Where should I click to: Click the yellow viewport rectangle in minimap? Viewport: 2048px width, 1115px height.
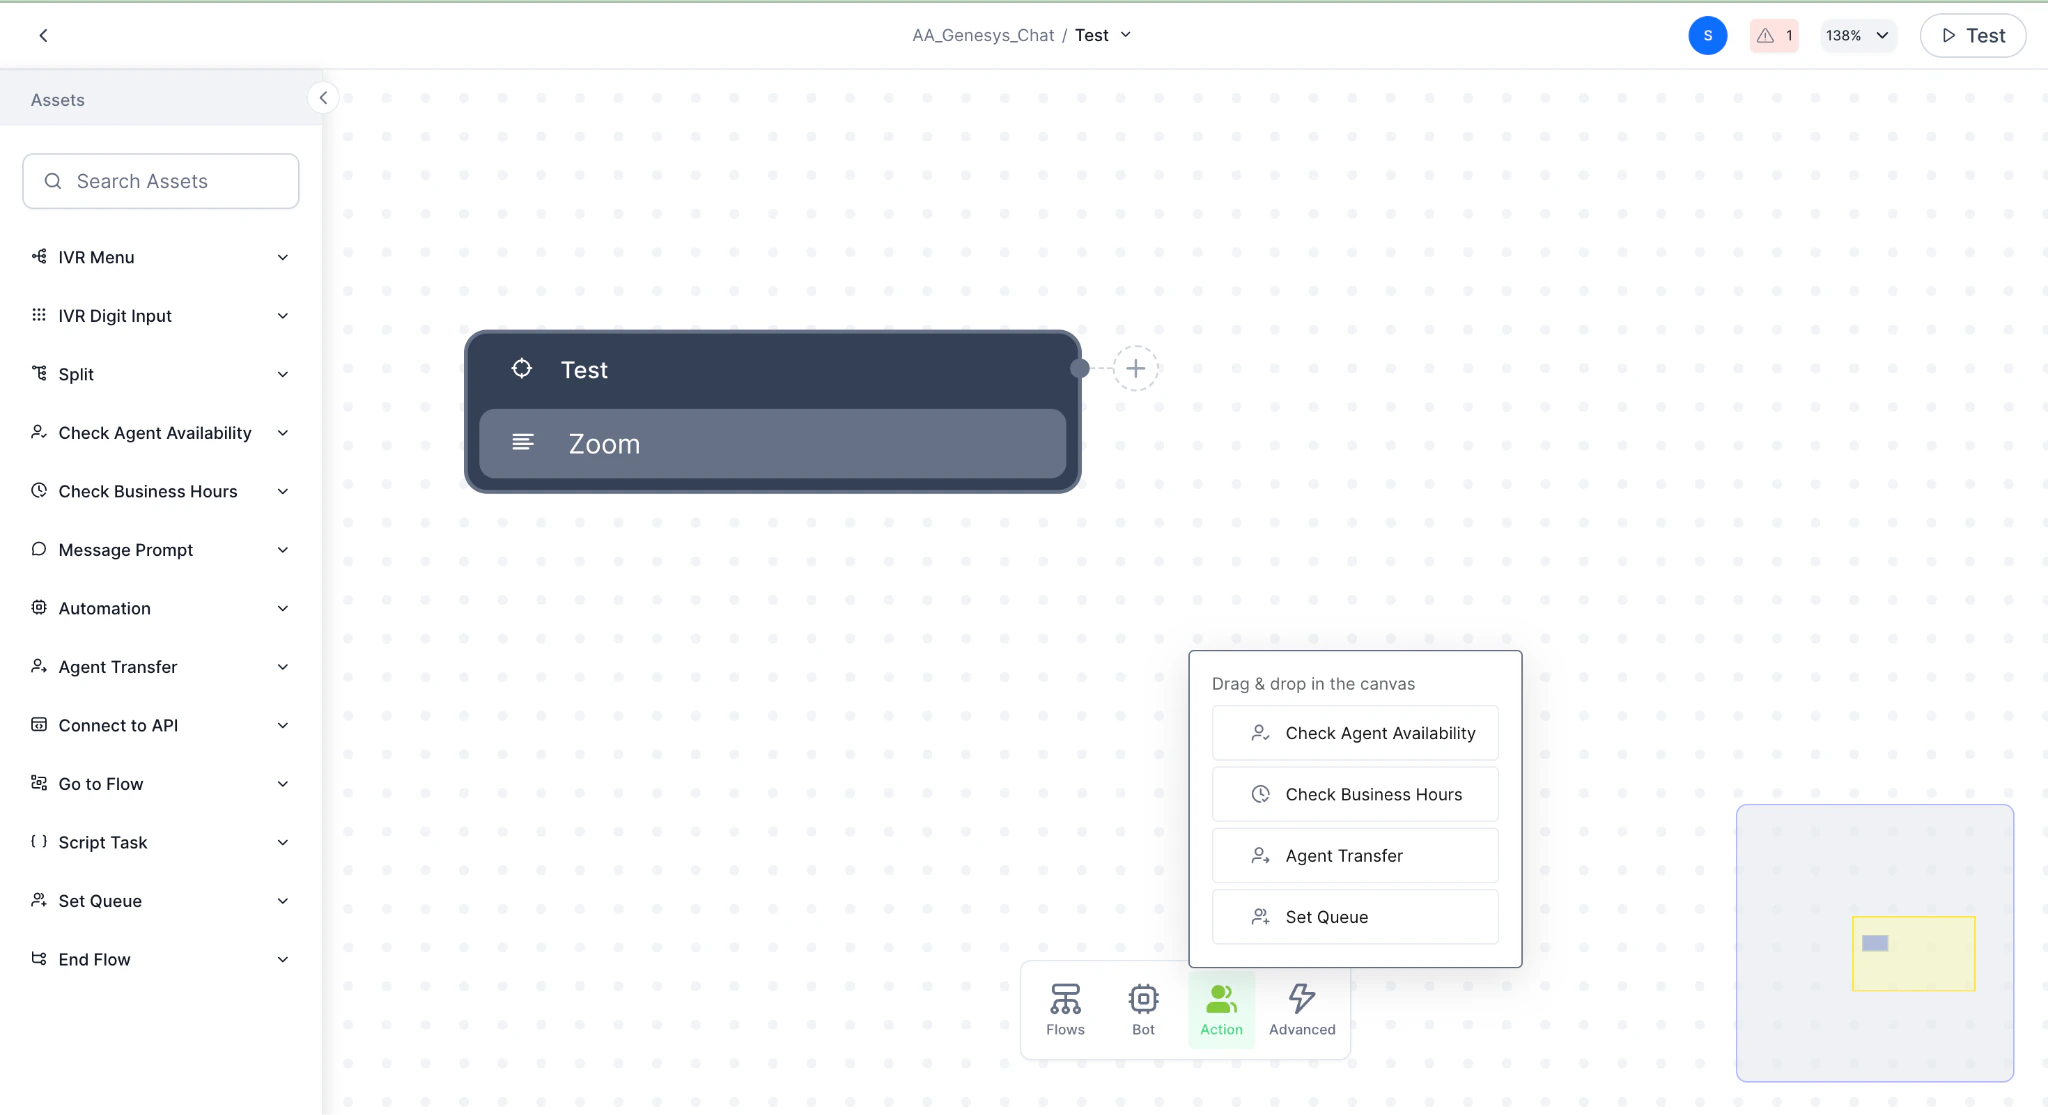[1913, 953]
